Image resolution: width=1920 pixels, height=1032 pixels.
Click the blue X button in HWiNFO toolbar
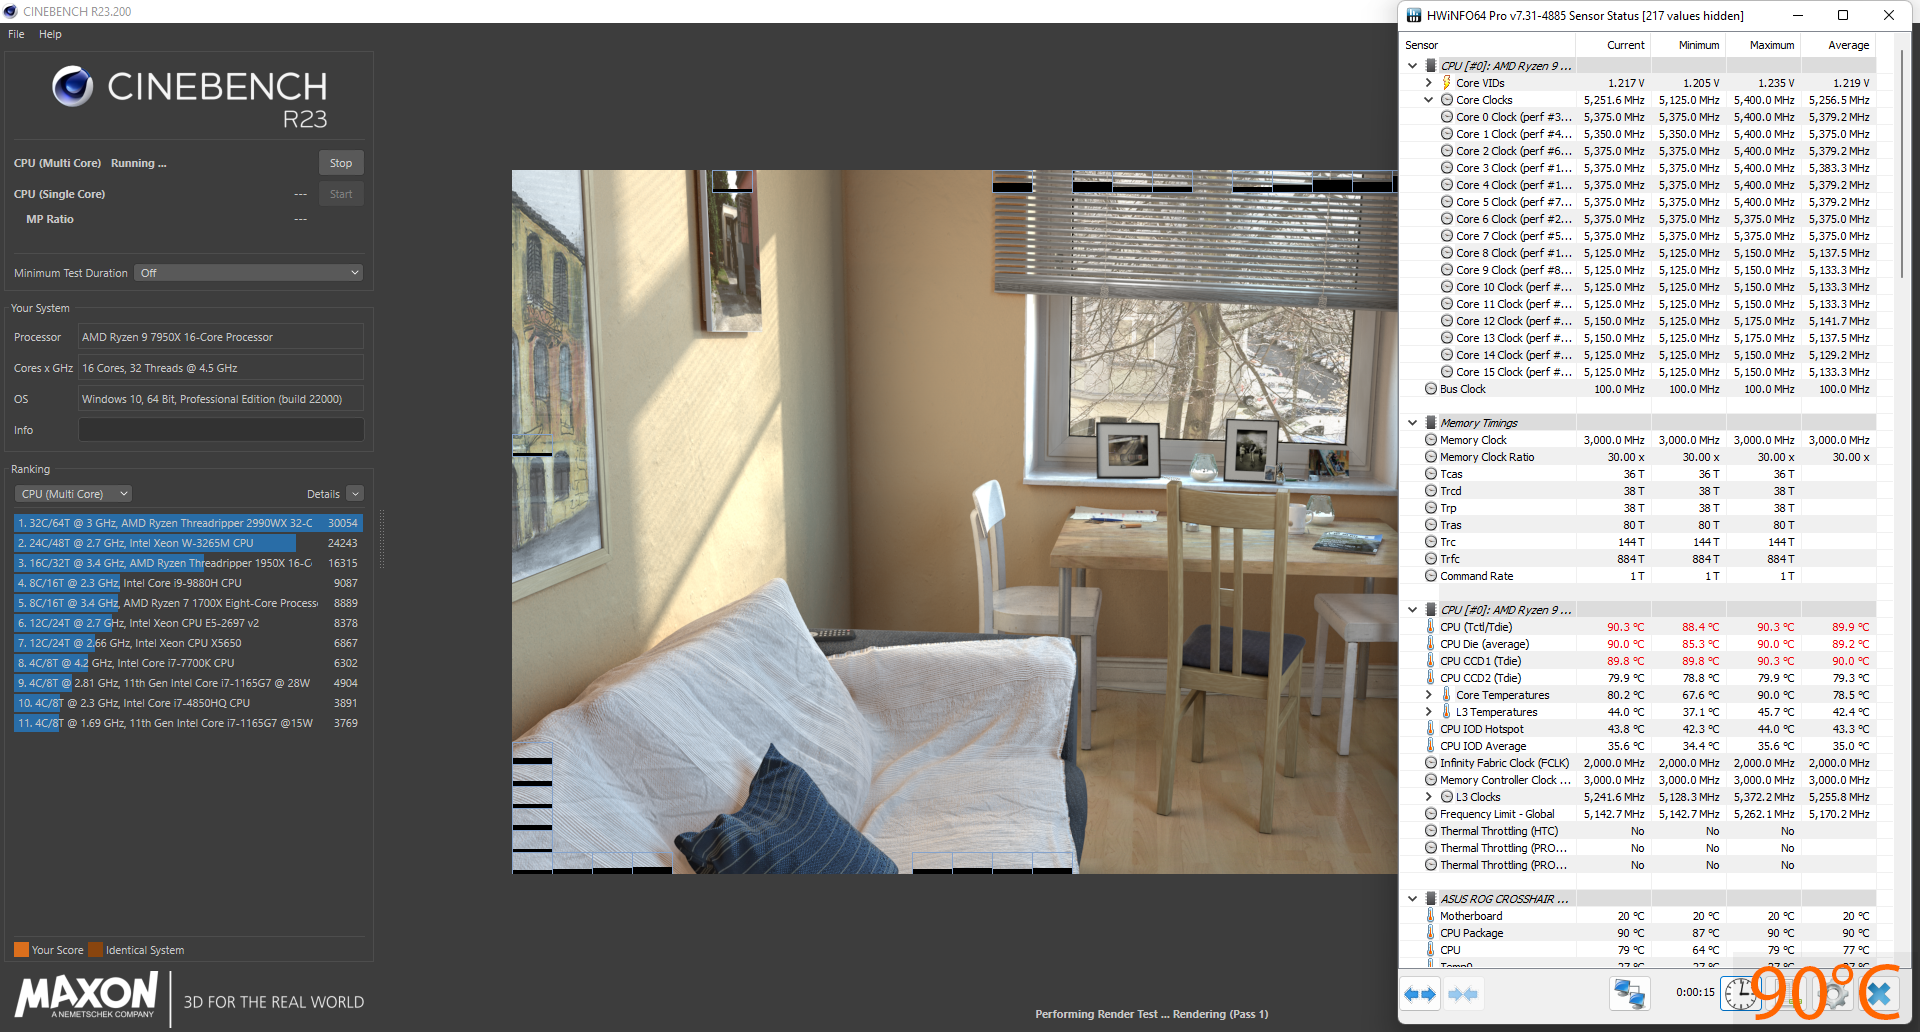1879,994
